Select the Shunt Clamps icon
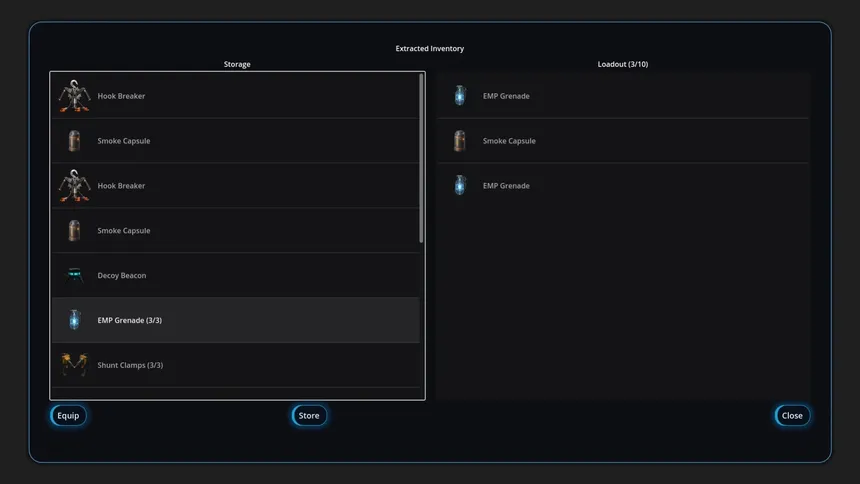Screen dimensions: 860x484 pyautogui.click(x=74, y=365)
